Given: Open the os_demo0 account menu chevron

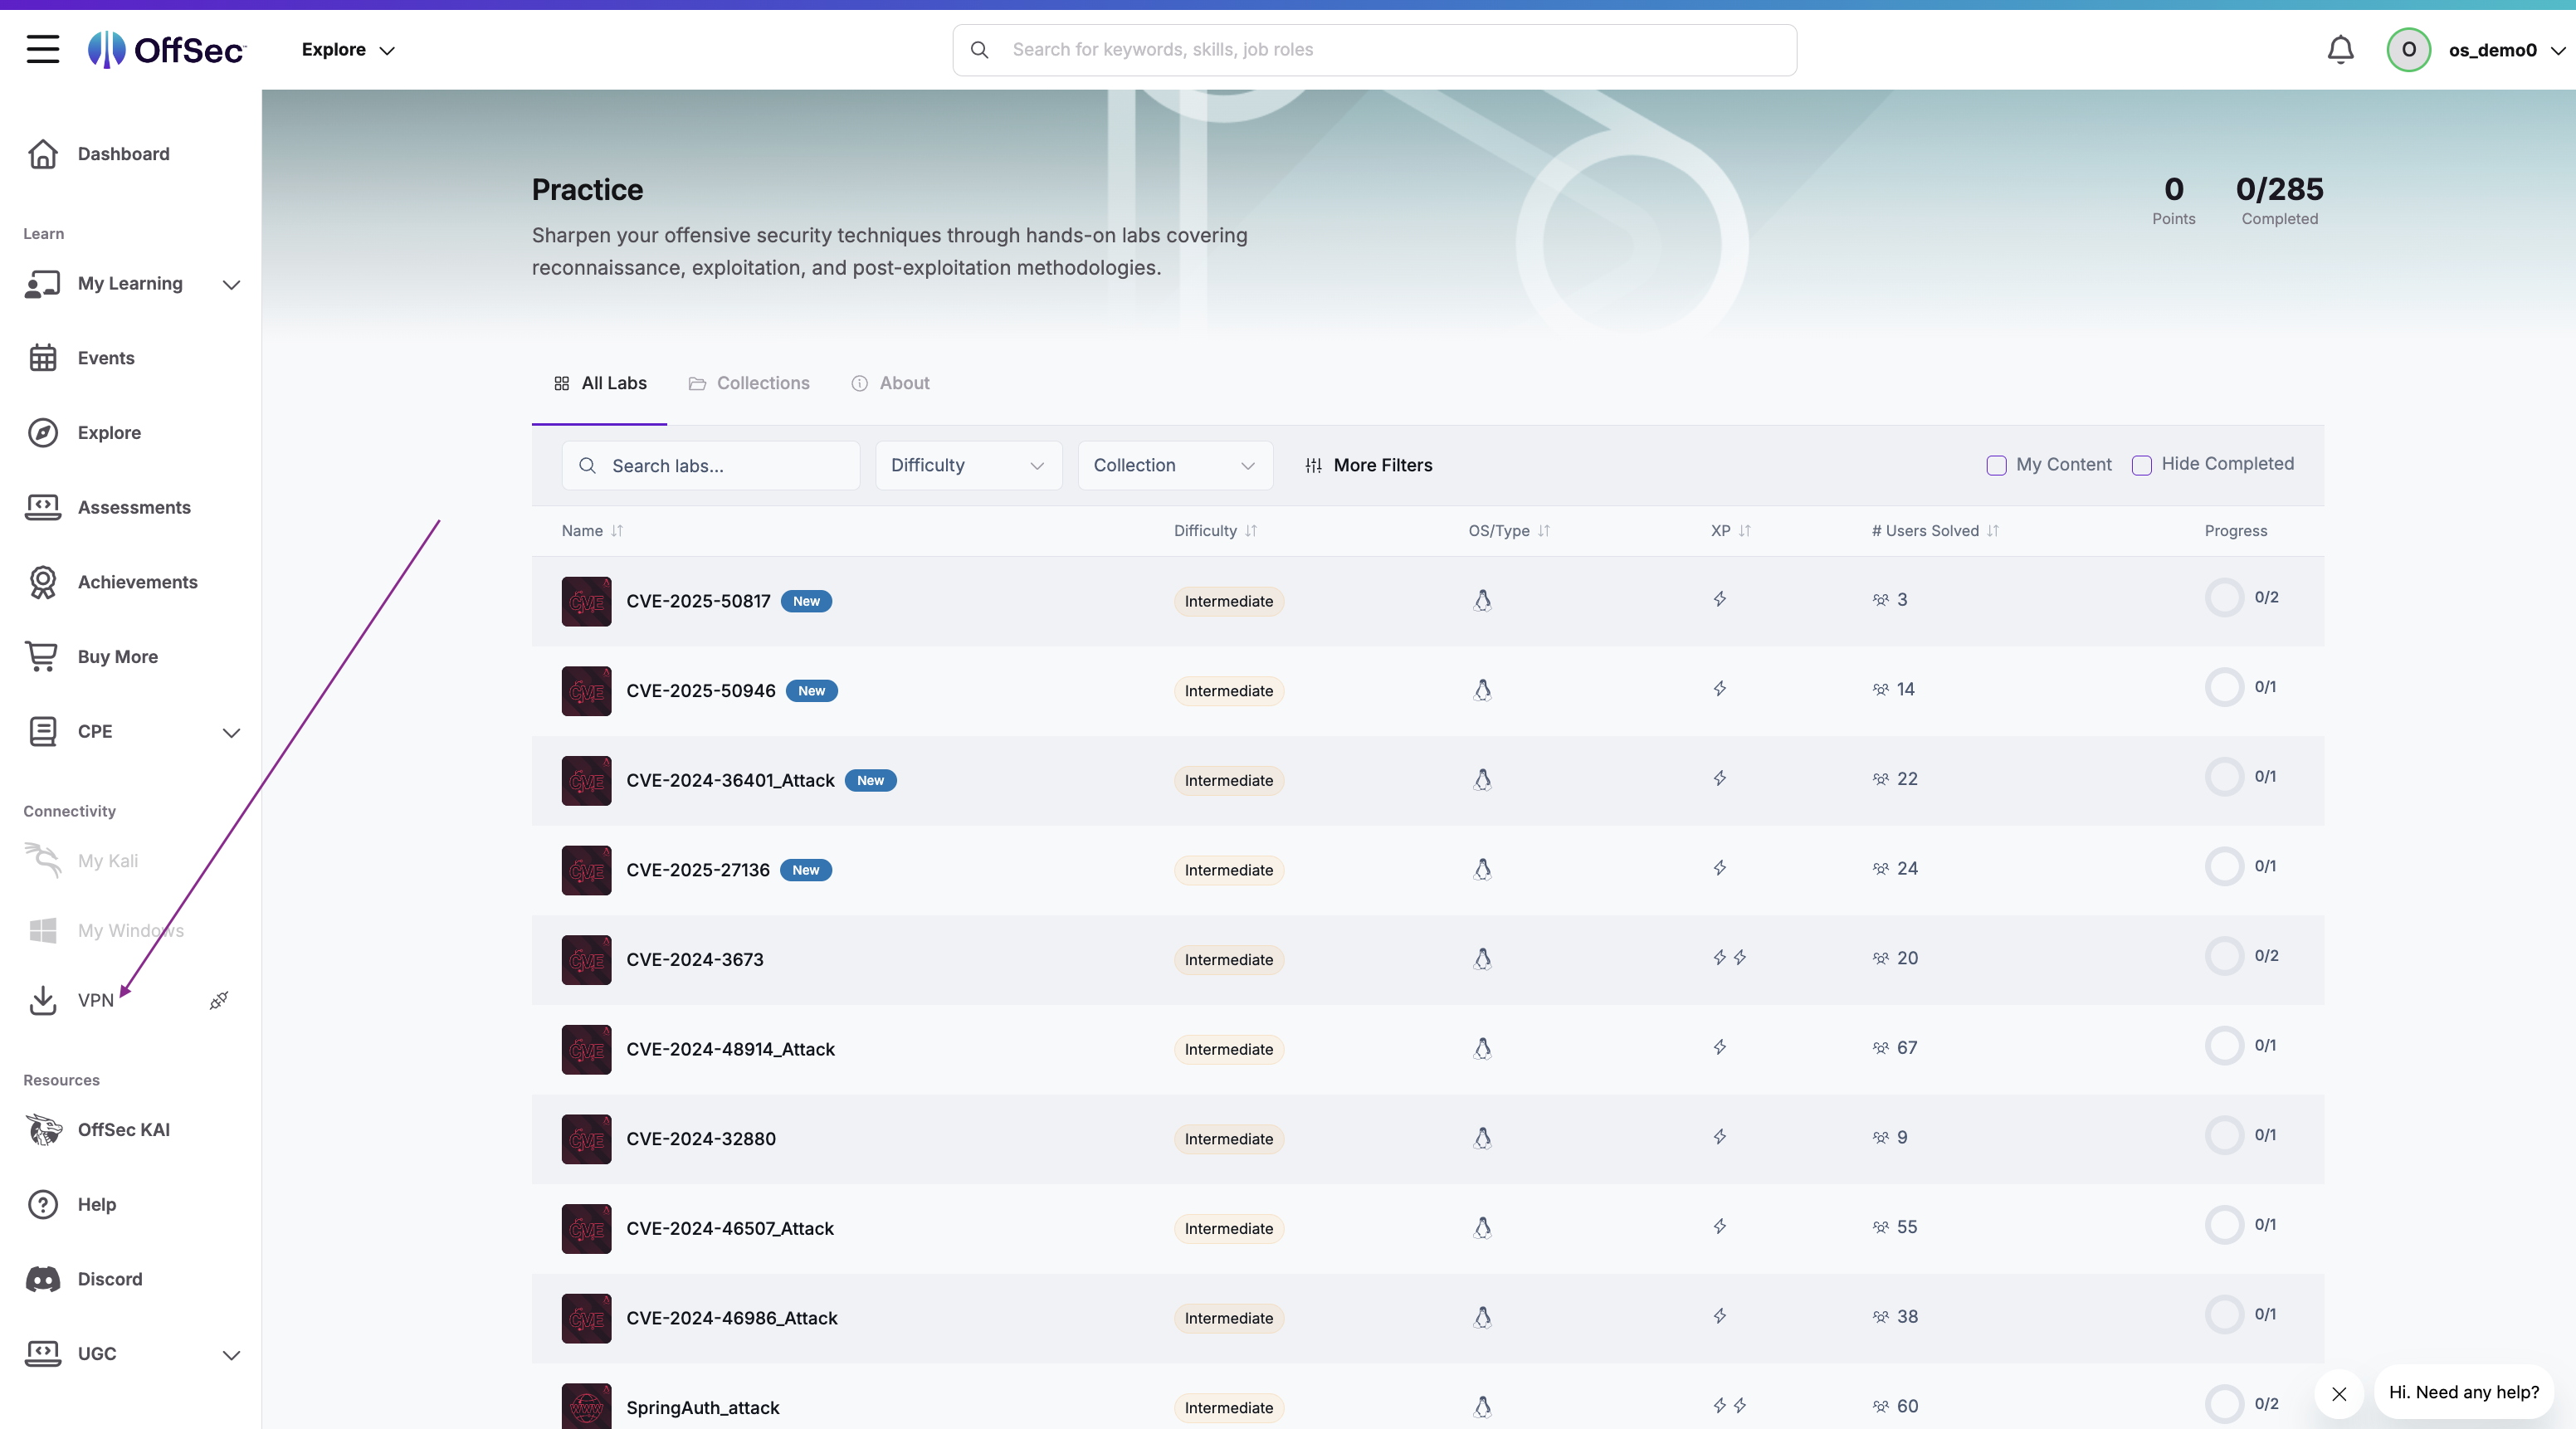Looking at the screenshot, I should (x=2558, y=51).
